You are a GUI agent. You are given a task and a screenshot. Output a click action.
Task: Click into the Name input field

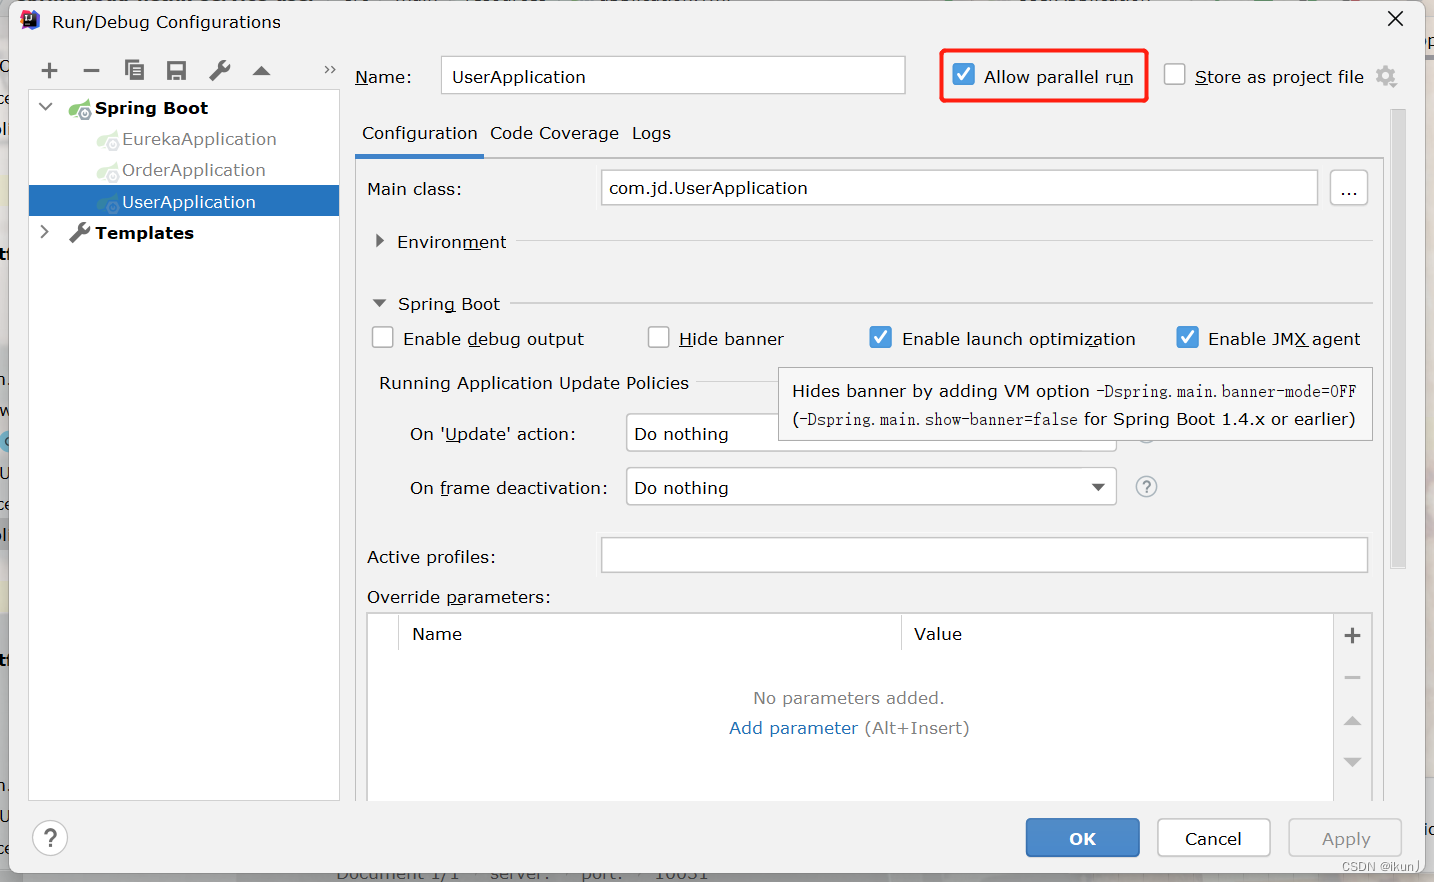[x=673, y=75]
